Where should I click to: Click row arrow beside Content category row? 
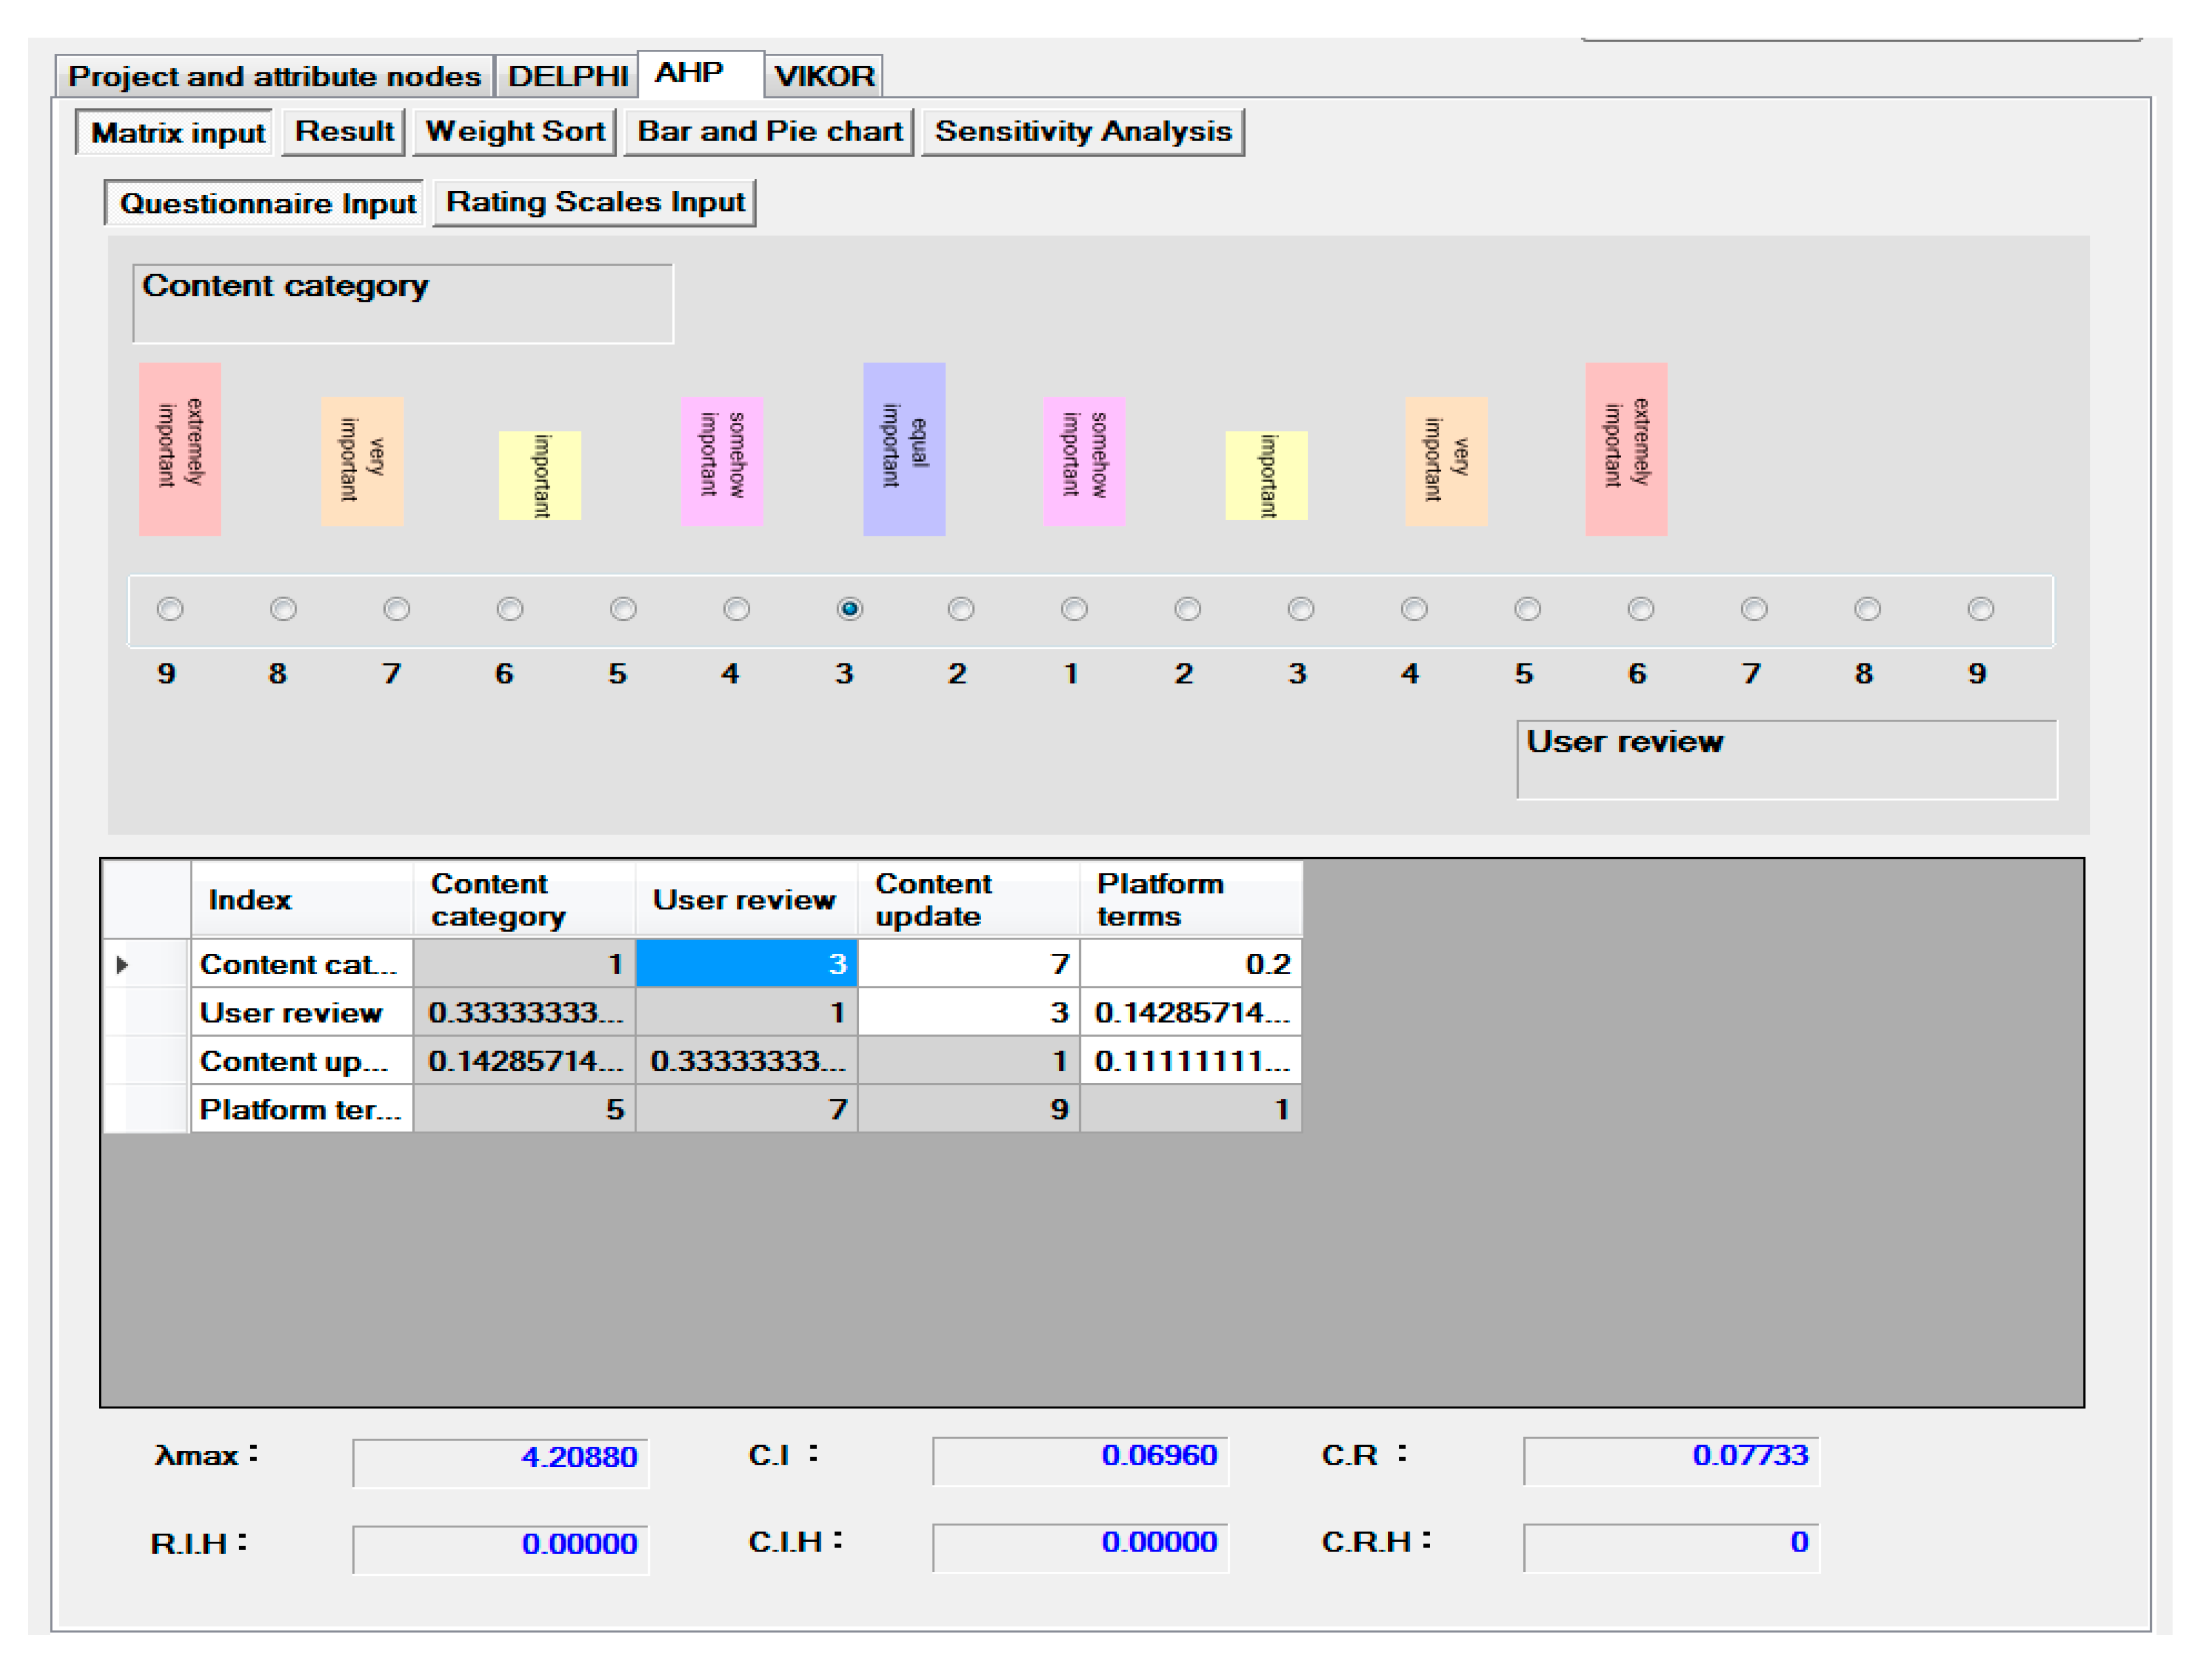(x=122, y=965)
